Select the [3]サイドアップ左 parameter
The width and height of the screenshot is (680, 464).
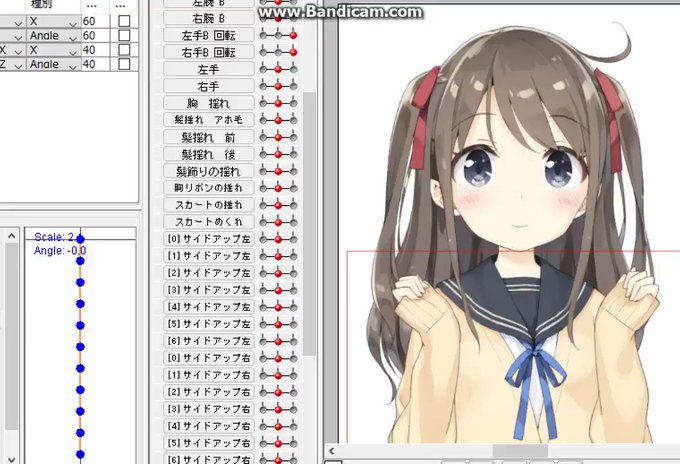pos(209,290)
